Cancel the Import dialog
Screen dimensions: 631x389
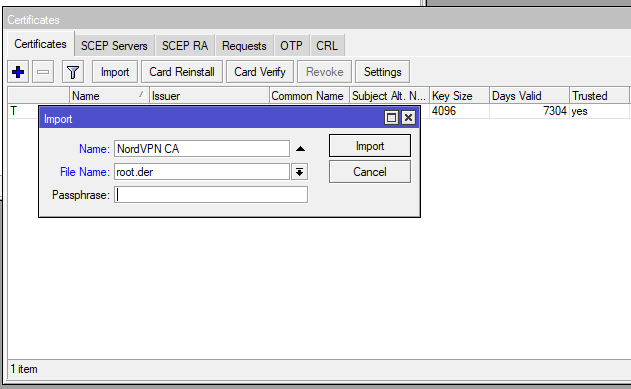pyautogui.click(x=370, y=172)
